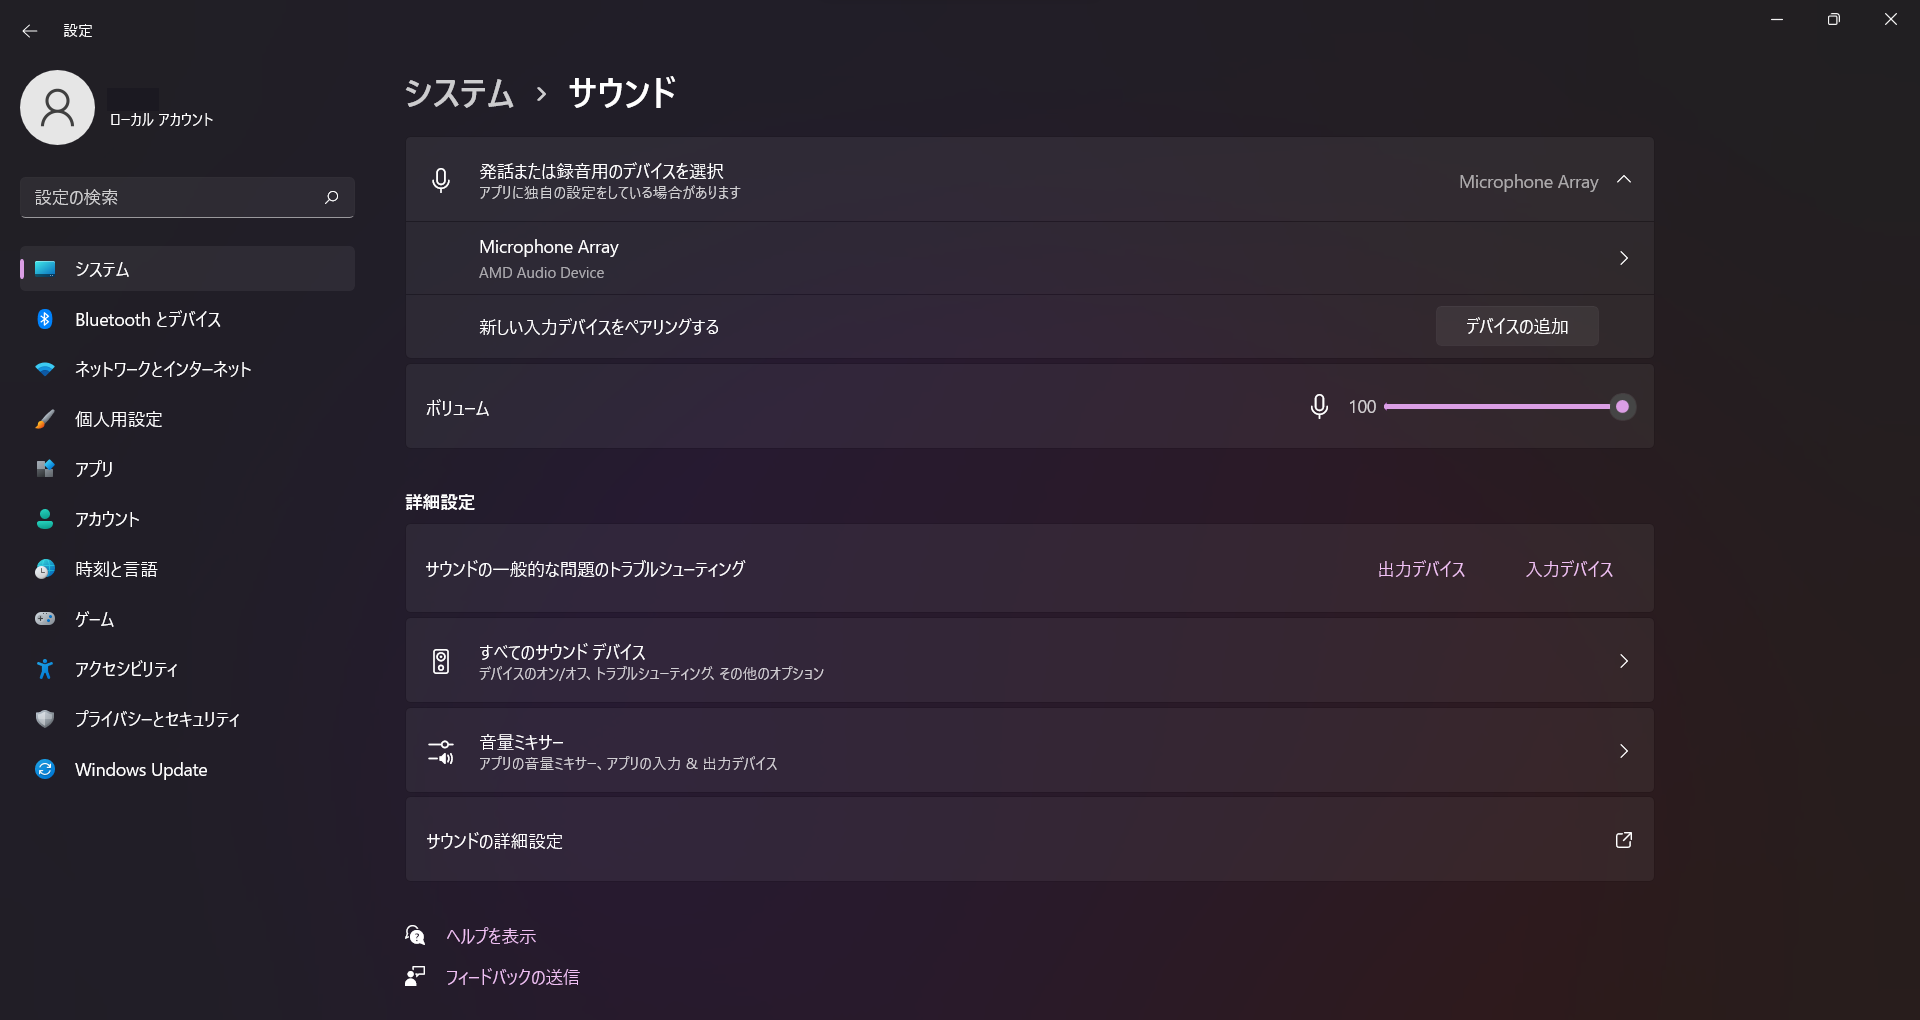Click the デバイスの追加 button

1517,326
